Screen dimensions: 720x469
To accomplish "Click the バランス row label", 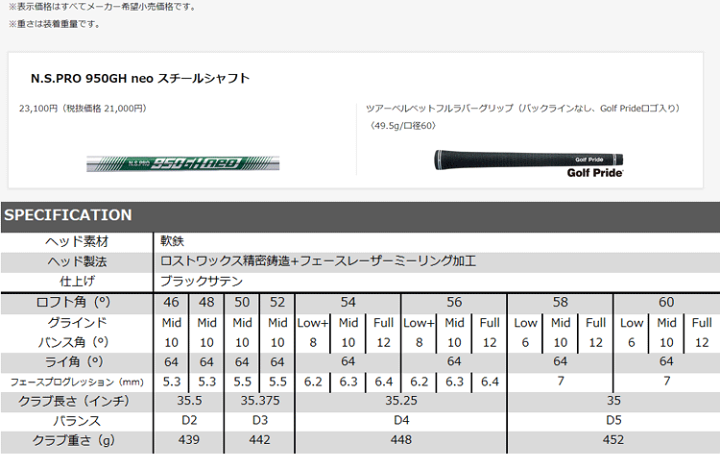I will click(77, 421).
